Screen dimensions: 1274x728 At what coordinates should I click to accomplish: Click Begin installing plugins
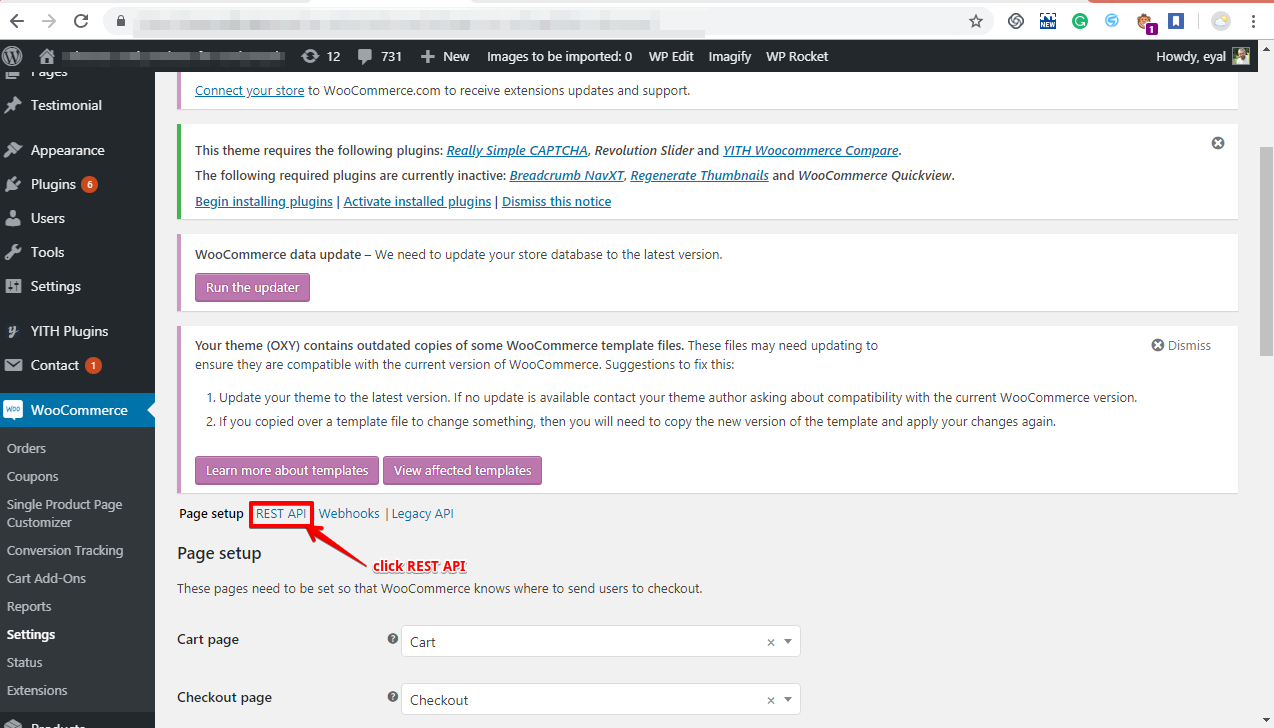coord(264,201)
